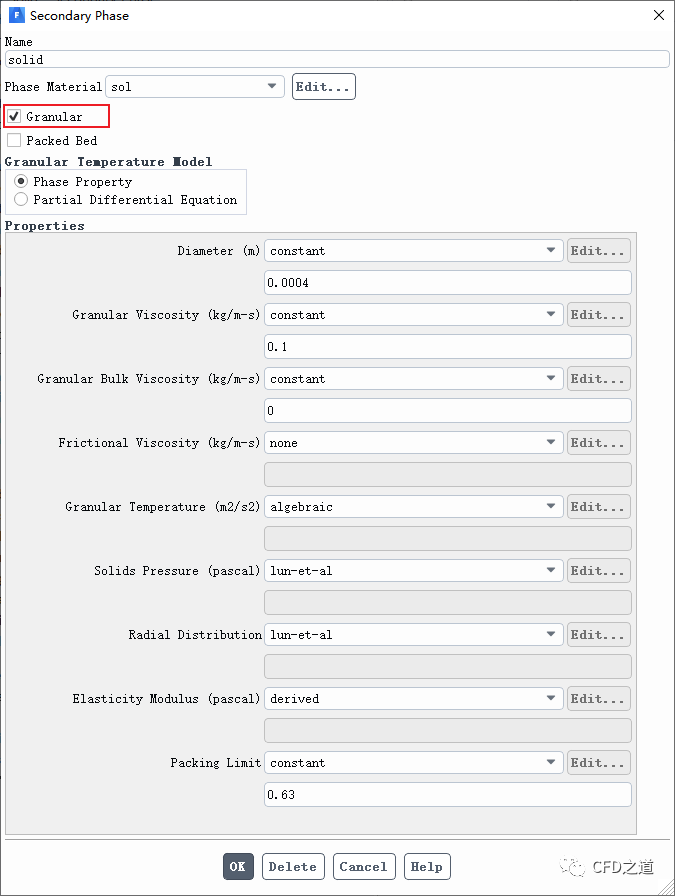
Task: Close the Secondary Phase dialog
Action: (658, 15)
